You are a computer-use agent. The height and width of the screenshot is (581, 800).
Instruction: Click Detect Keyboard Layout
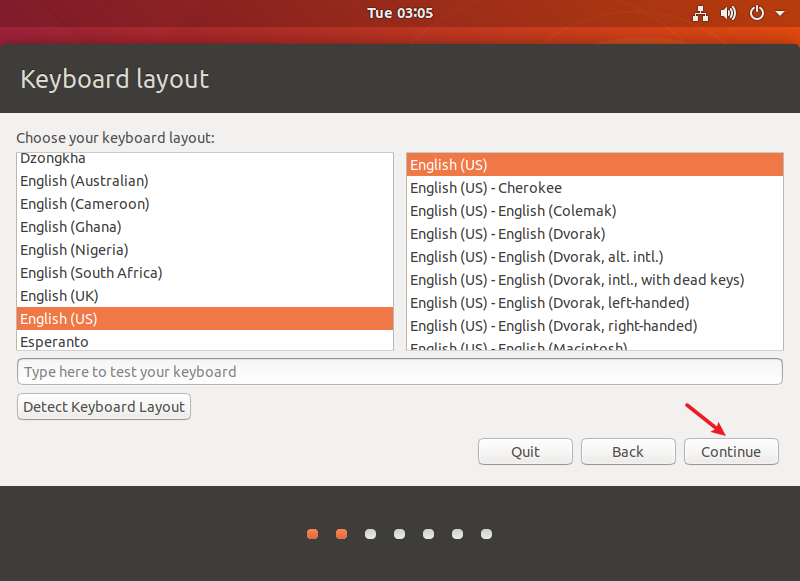coord(104,407)
